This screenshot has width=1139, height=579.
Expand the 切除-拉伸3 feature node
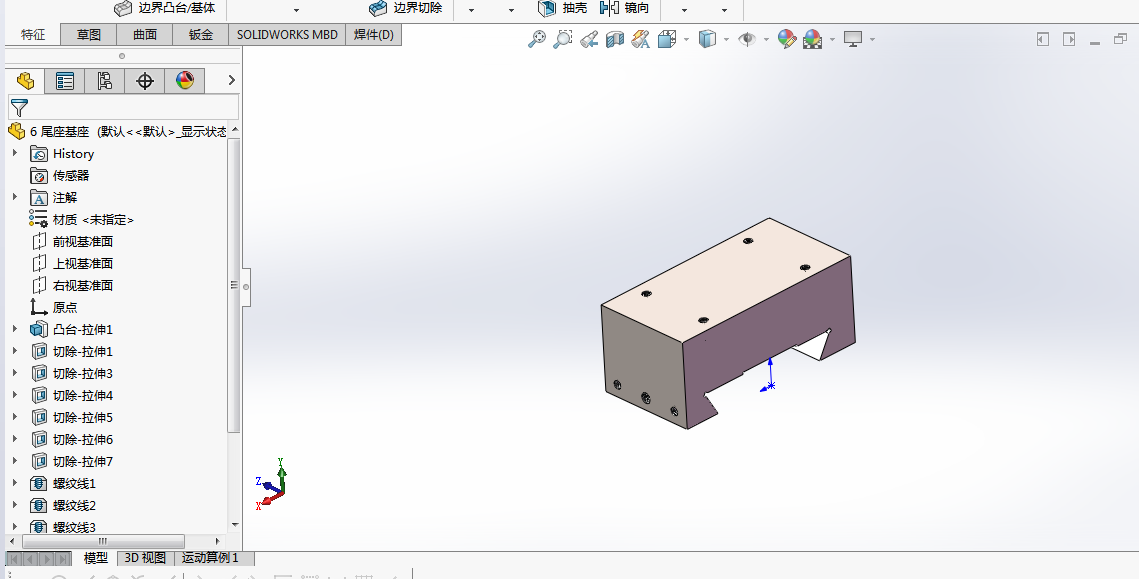pos(15,373)
